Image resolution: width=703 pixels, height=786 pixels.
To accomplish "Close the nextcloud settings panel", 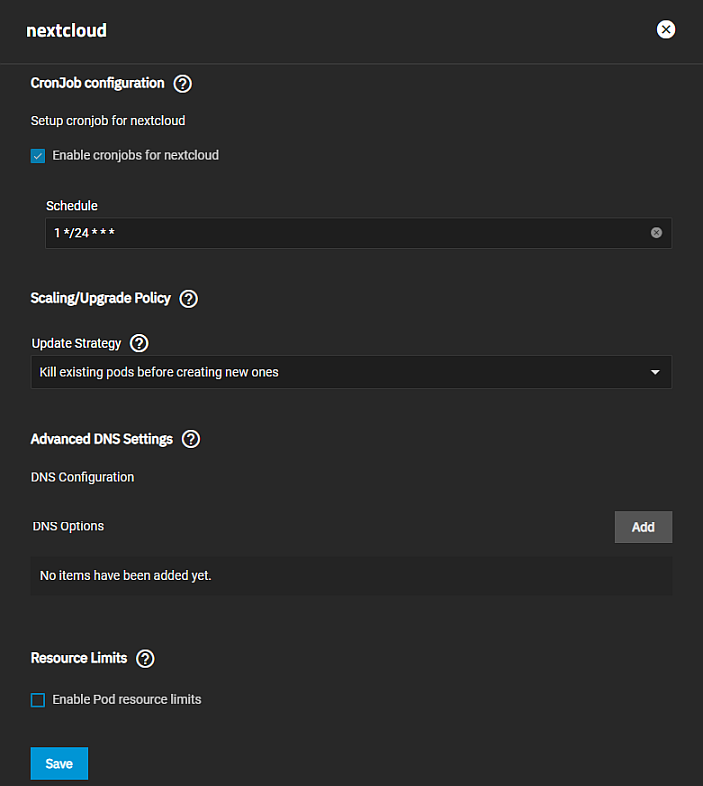I will (x=665, y=30).
